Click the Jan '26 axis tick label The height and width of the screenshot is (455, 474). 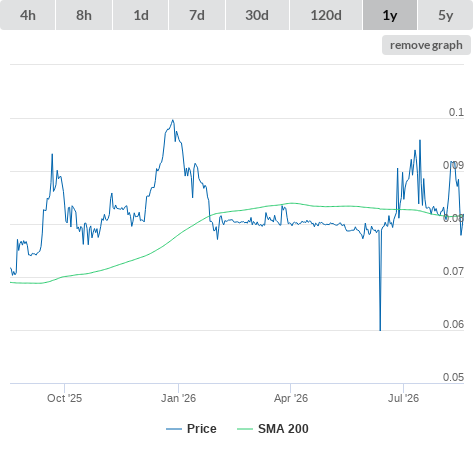point(178,398)
